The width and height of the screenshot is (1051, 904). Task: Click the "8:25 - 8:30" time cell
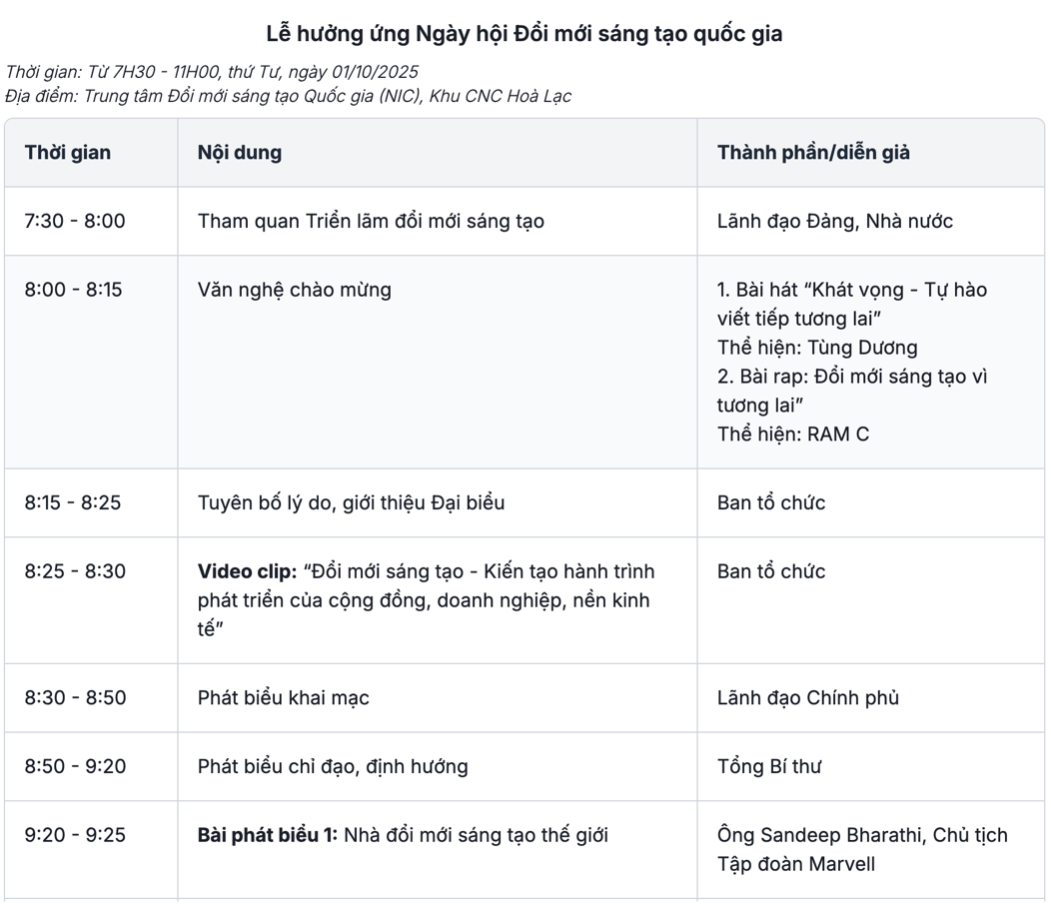click(75, 572)
